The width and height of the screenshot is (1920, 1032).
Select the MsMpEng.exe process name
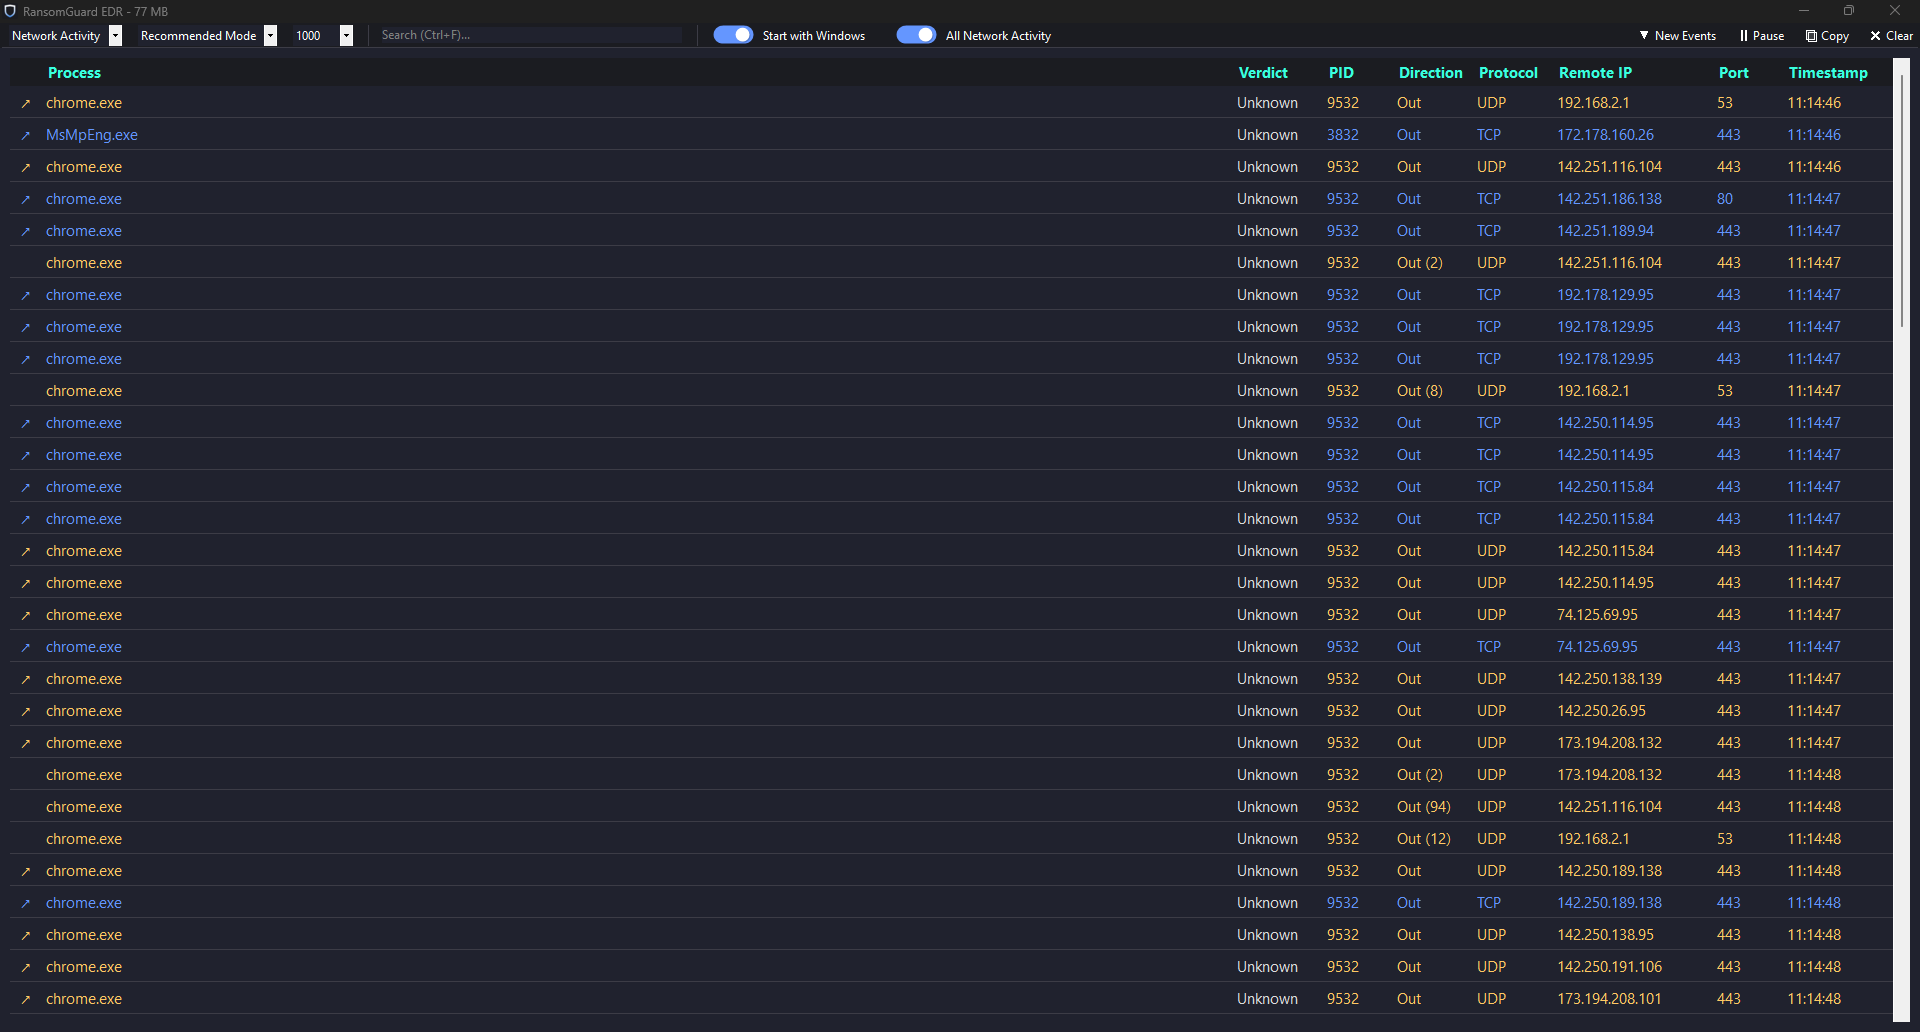[x=92, y=135]
